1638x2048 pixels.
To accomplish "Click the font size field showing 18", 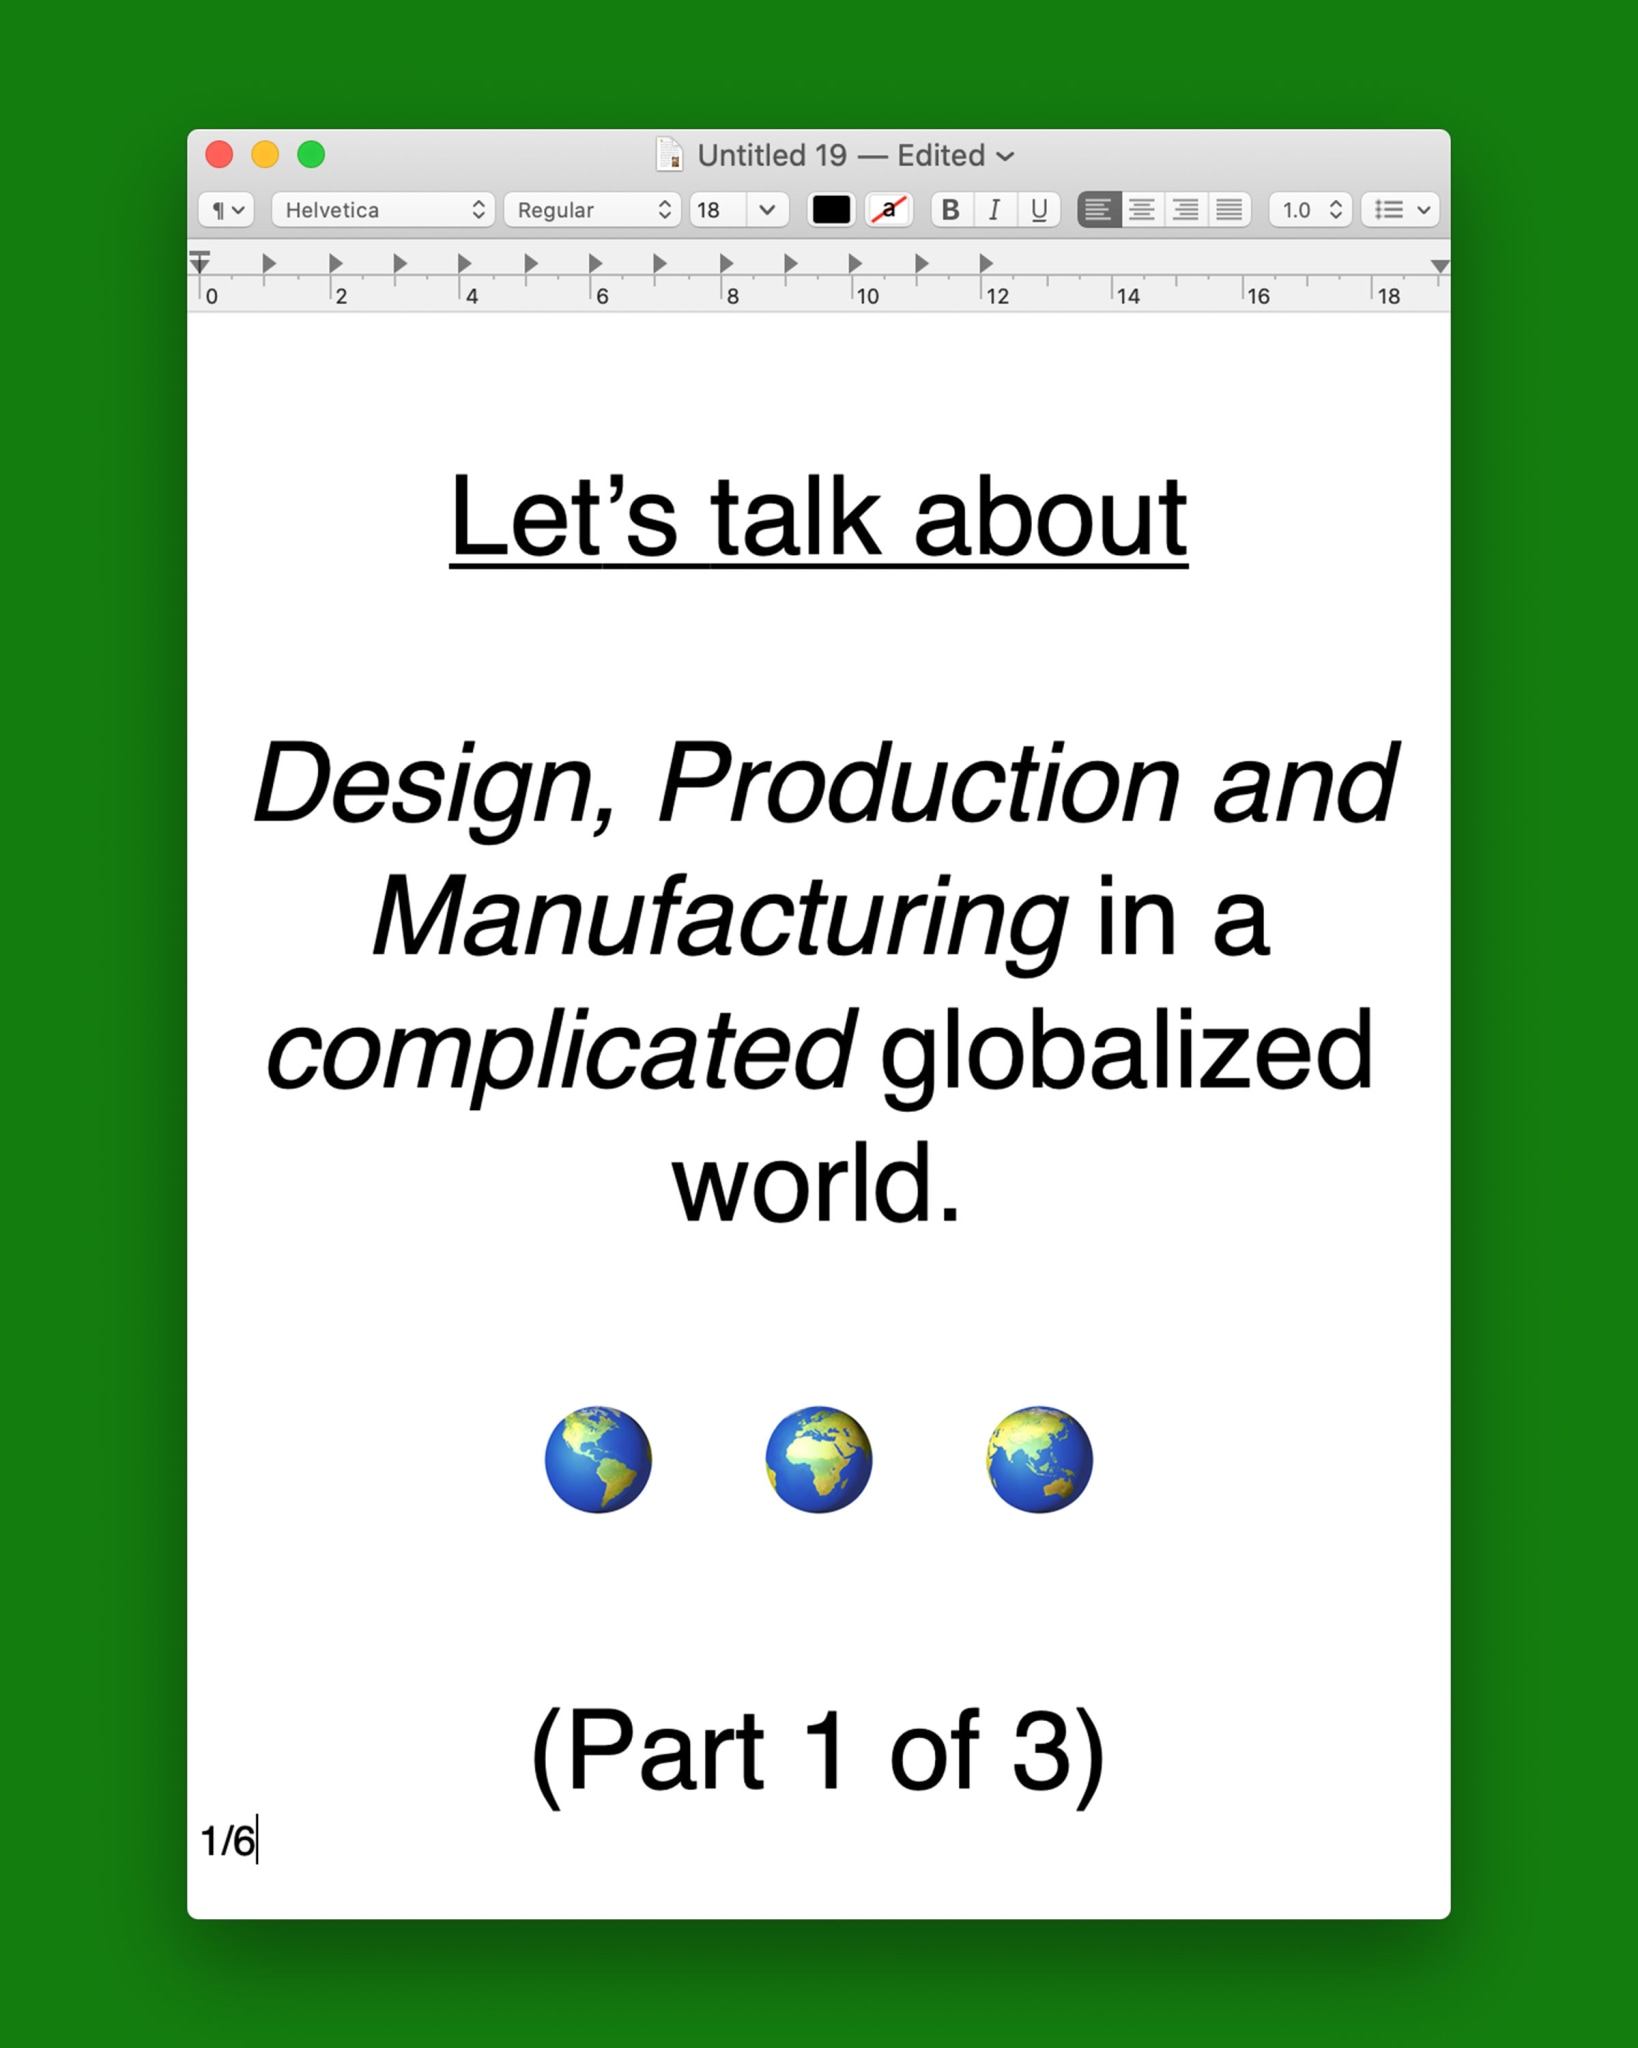I will (x=718, y=210).
